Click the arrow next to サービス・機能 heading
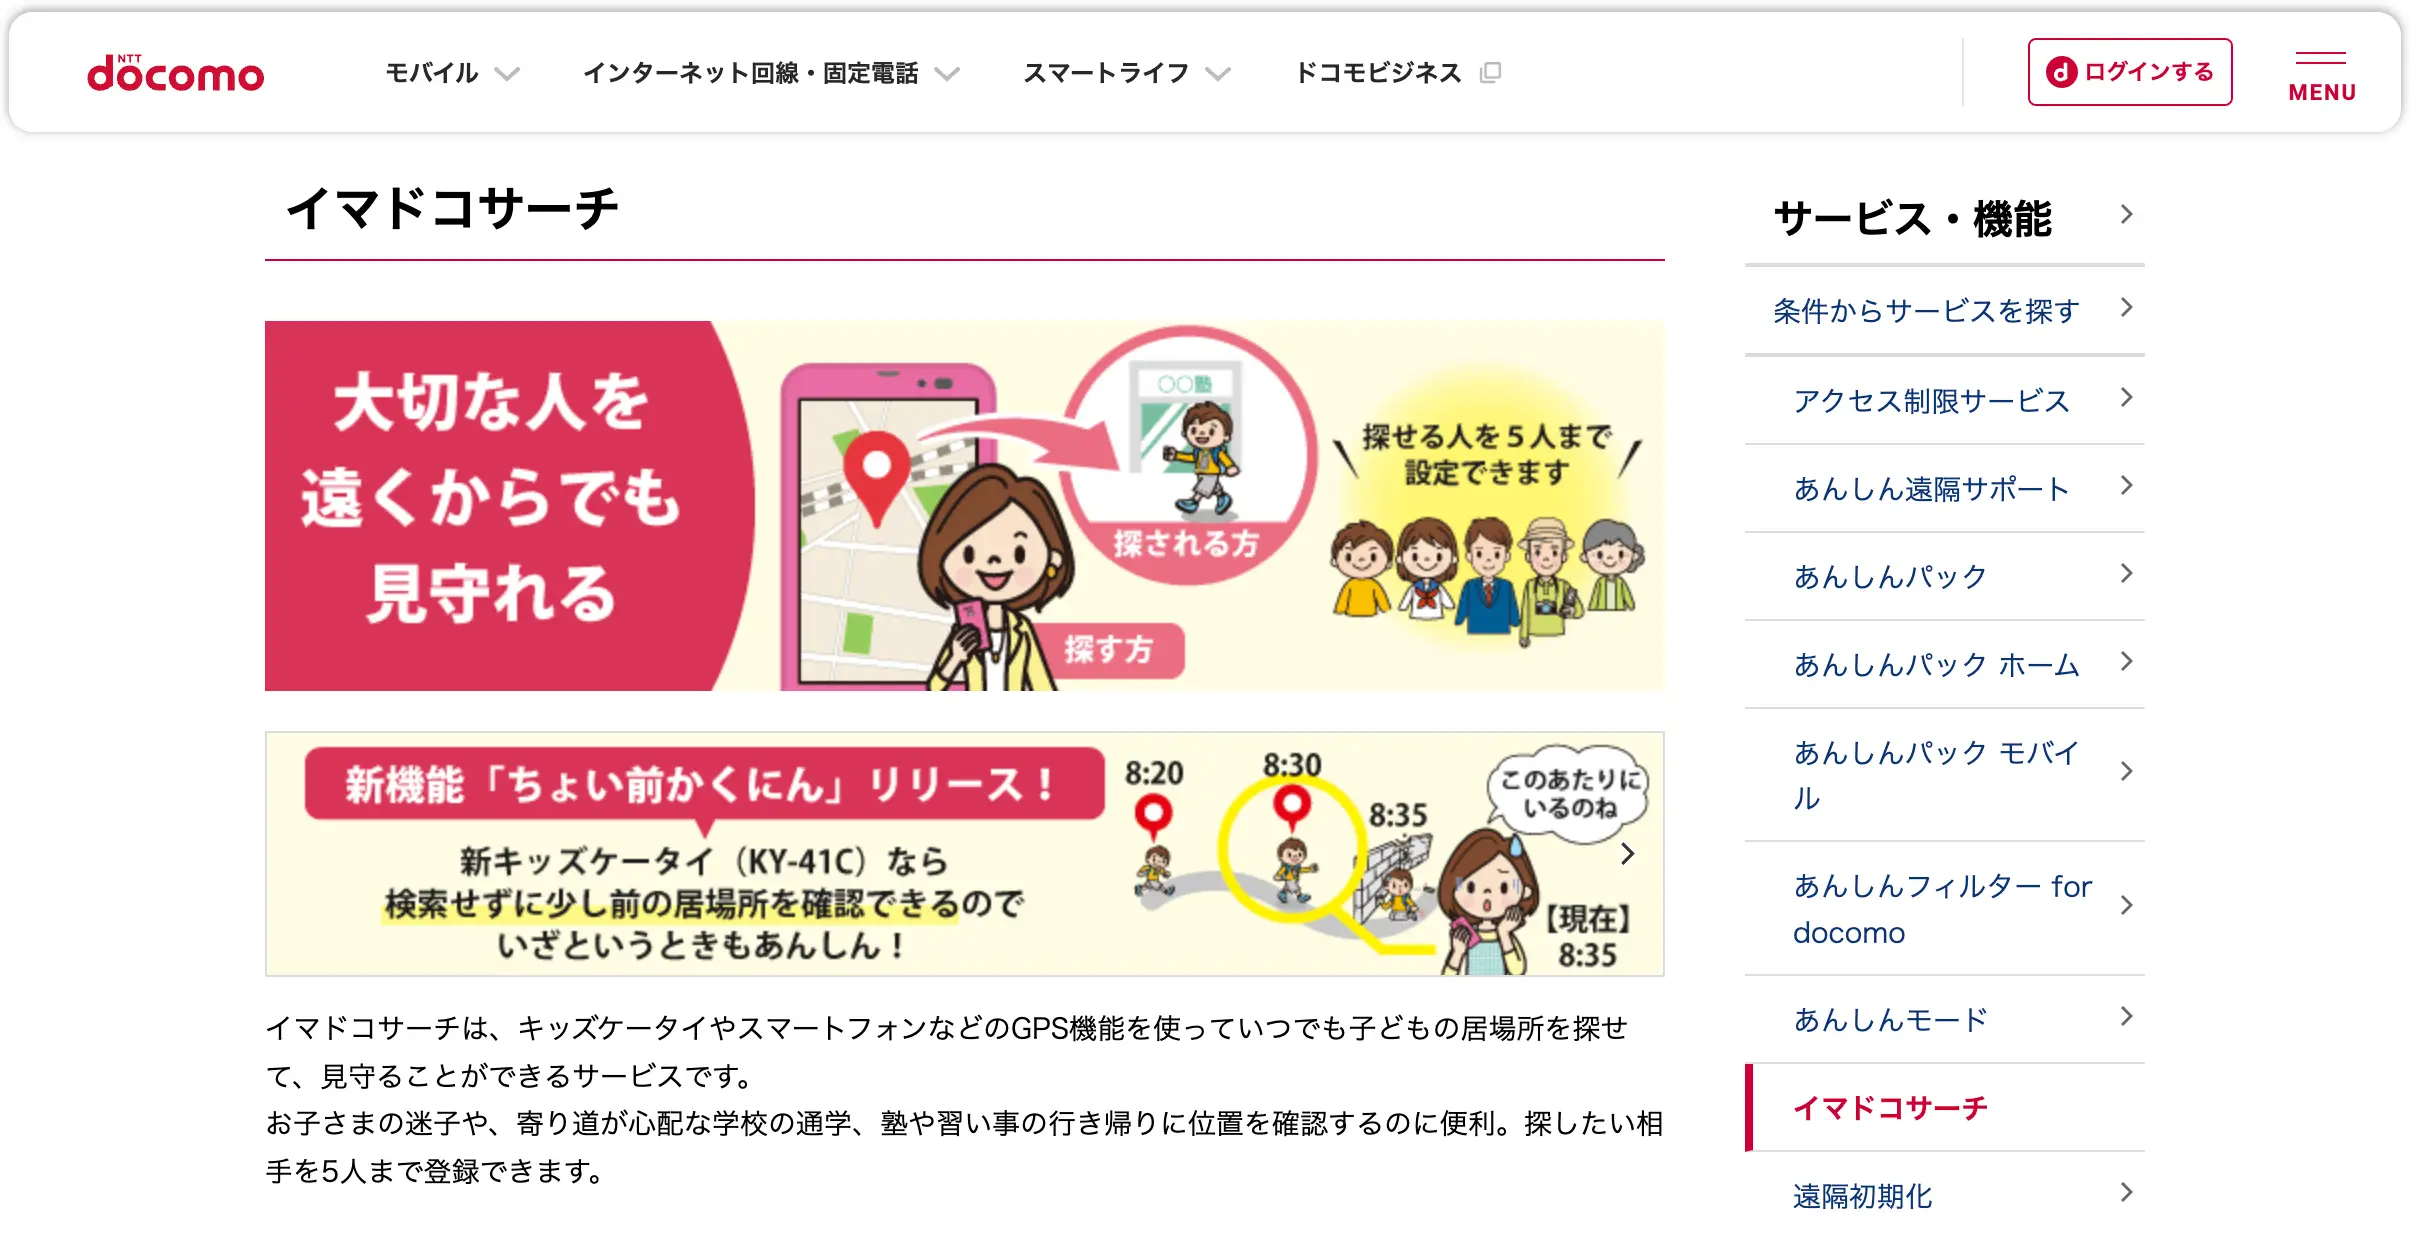Image resolution: width=2410 pixels, height=1238 pixels. click(x=2126, y=215)
